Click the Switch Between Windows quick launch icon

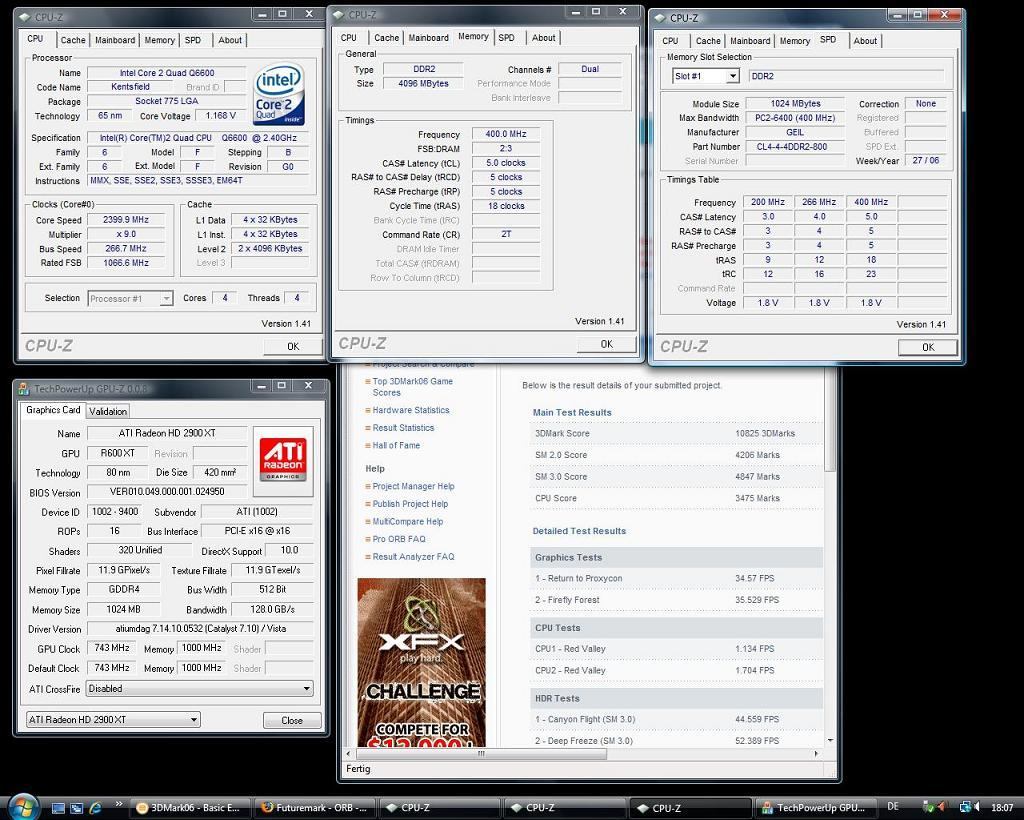(x=76, y=808)
